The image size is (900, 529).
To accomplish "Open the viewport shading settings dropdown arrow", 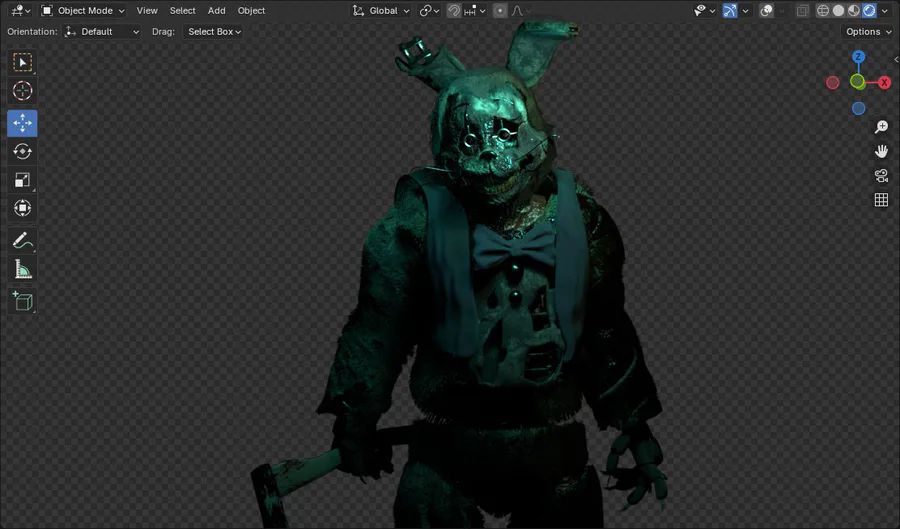I will click(885, 10).
